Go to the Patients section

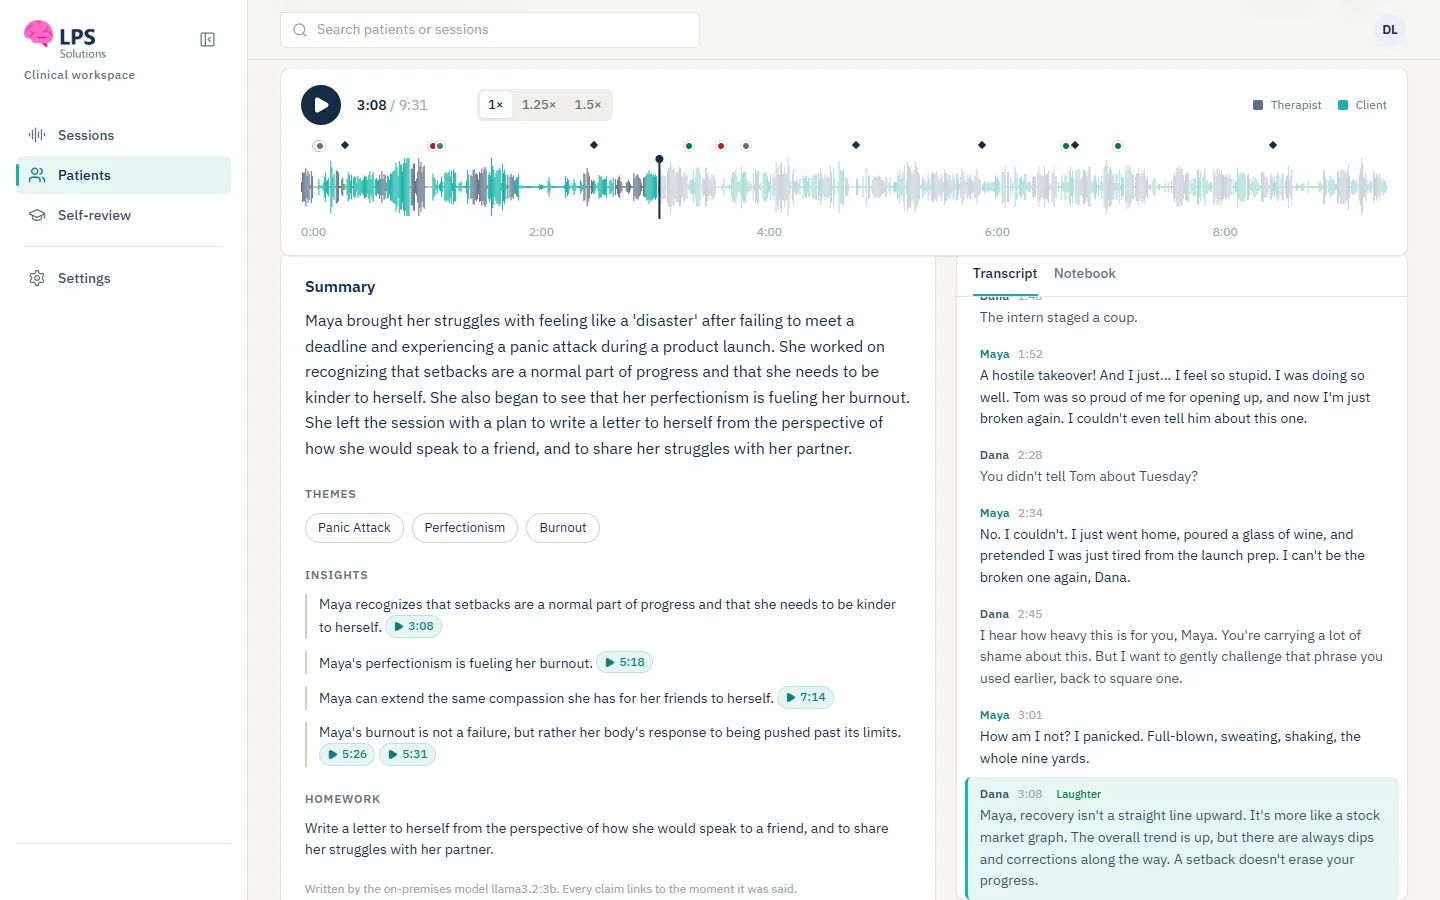(x=123, y=175)
